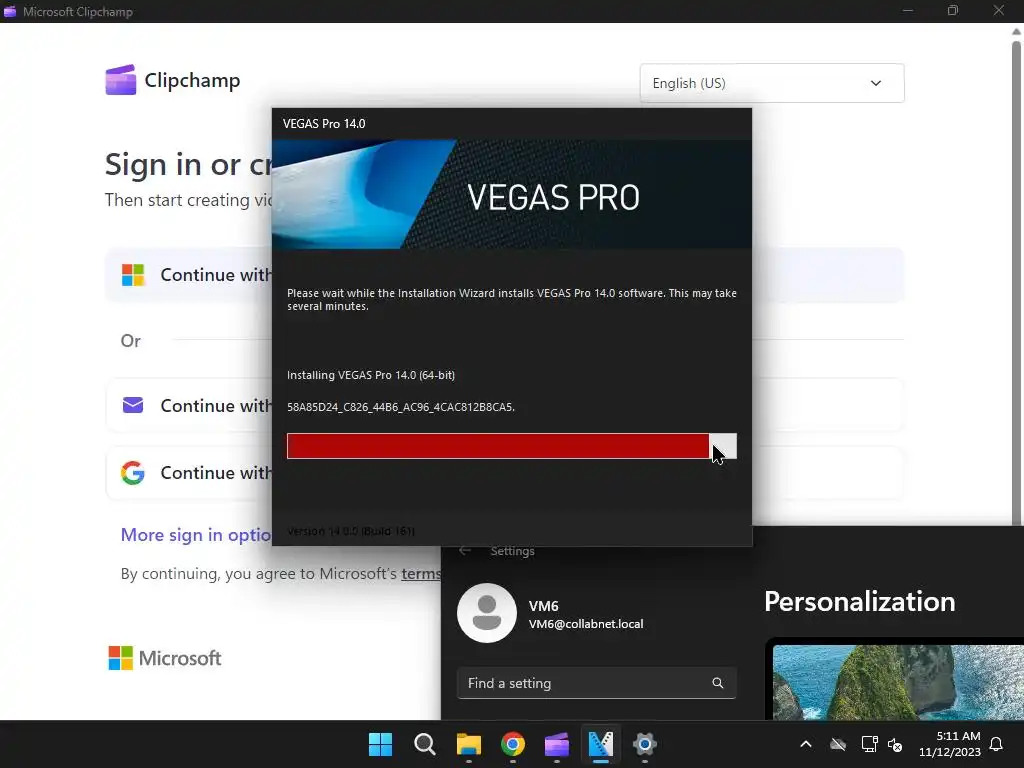Launch Google Chrome from taskbar
Image resolution: width=1024 pixels, height=768 pixels.
click(513, 744)
